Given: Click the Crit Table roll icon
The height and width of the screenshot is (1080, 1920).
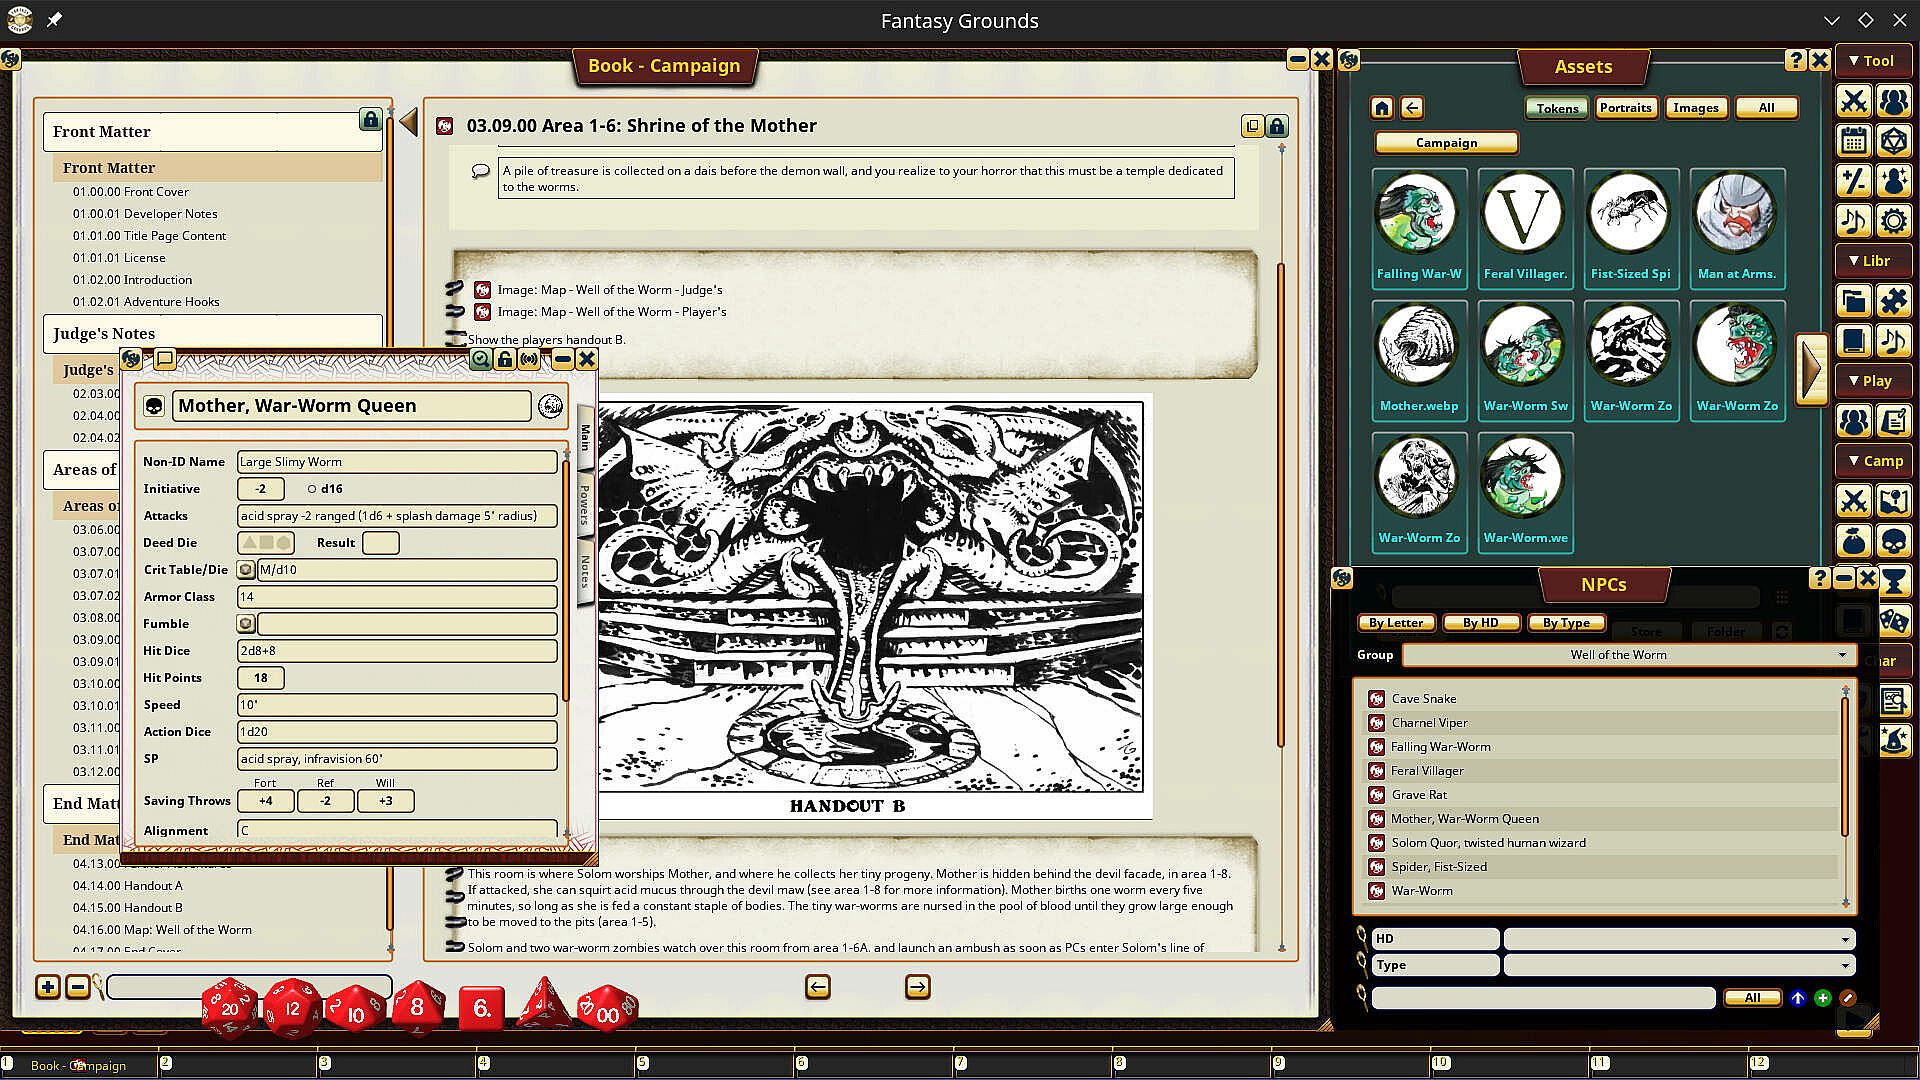Looking at the screenshot, I should pyautogui.click(x=246, y=570).
